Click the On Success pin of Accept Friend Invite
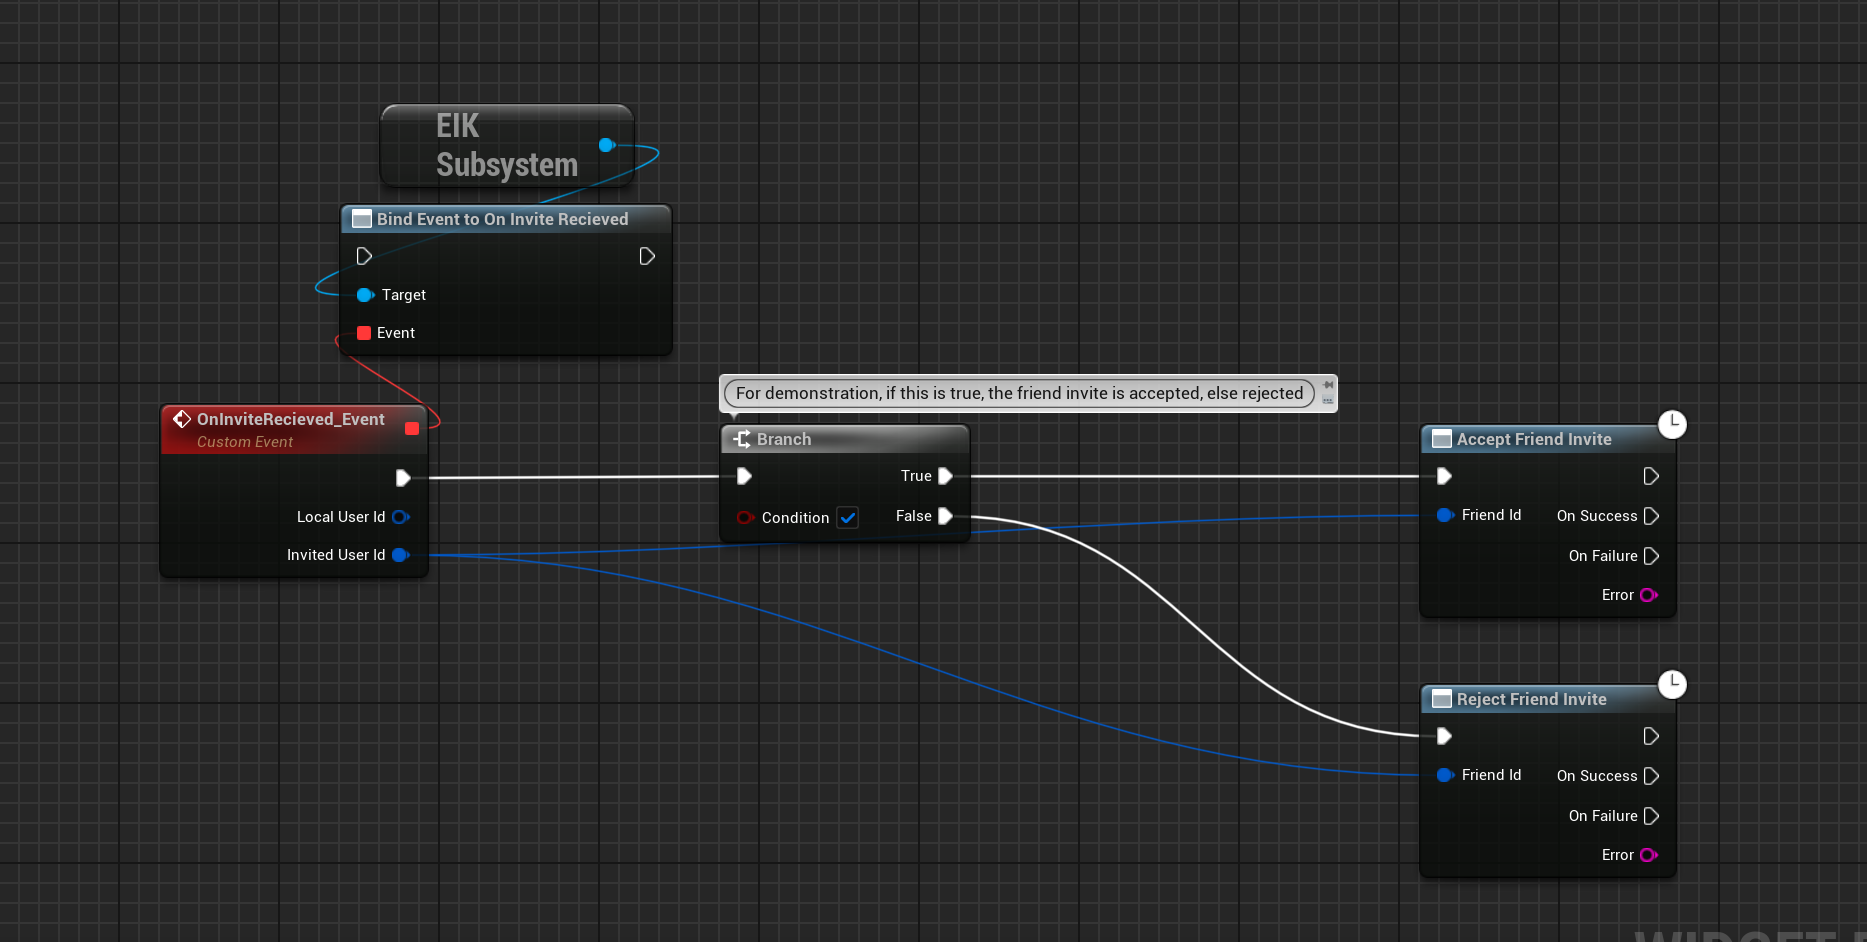Image resolution: width=1867 pixels, height=942 pixels. click(1650, 516)
